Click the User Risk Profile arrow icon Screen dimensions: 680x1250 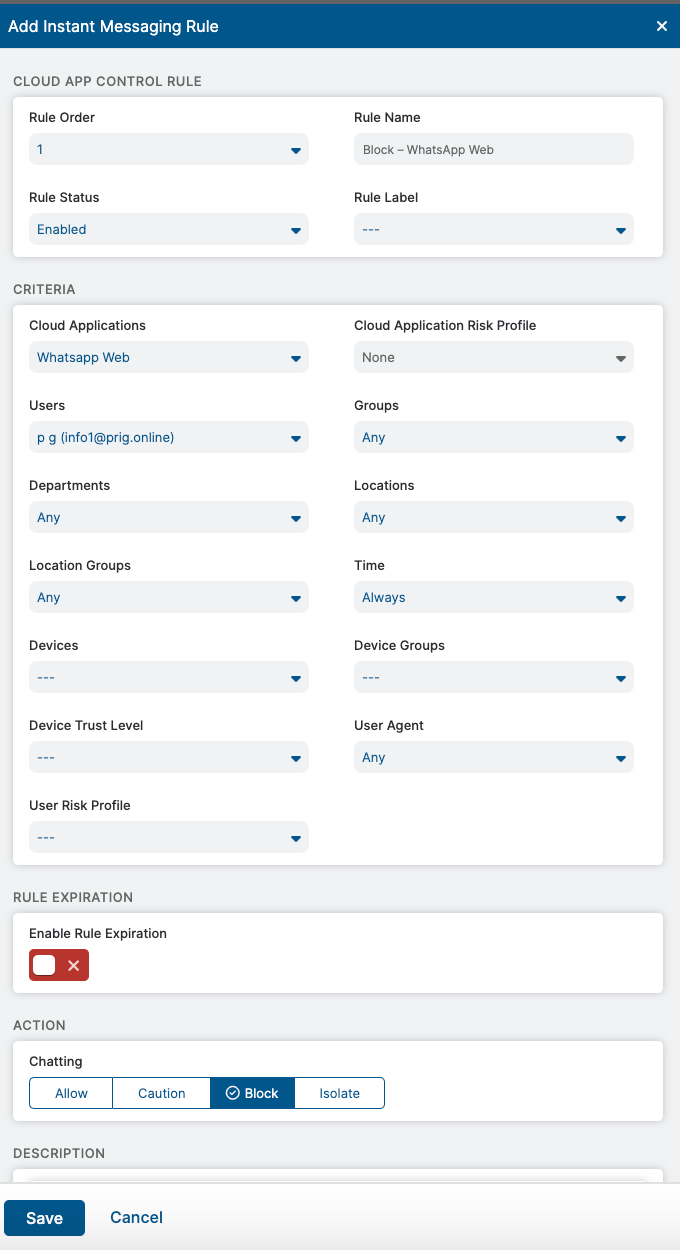tap(296, 838)
